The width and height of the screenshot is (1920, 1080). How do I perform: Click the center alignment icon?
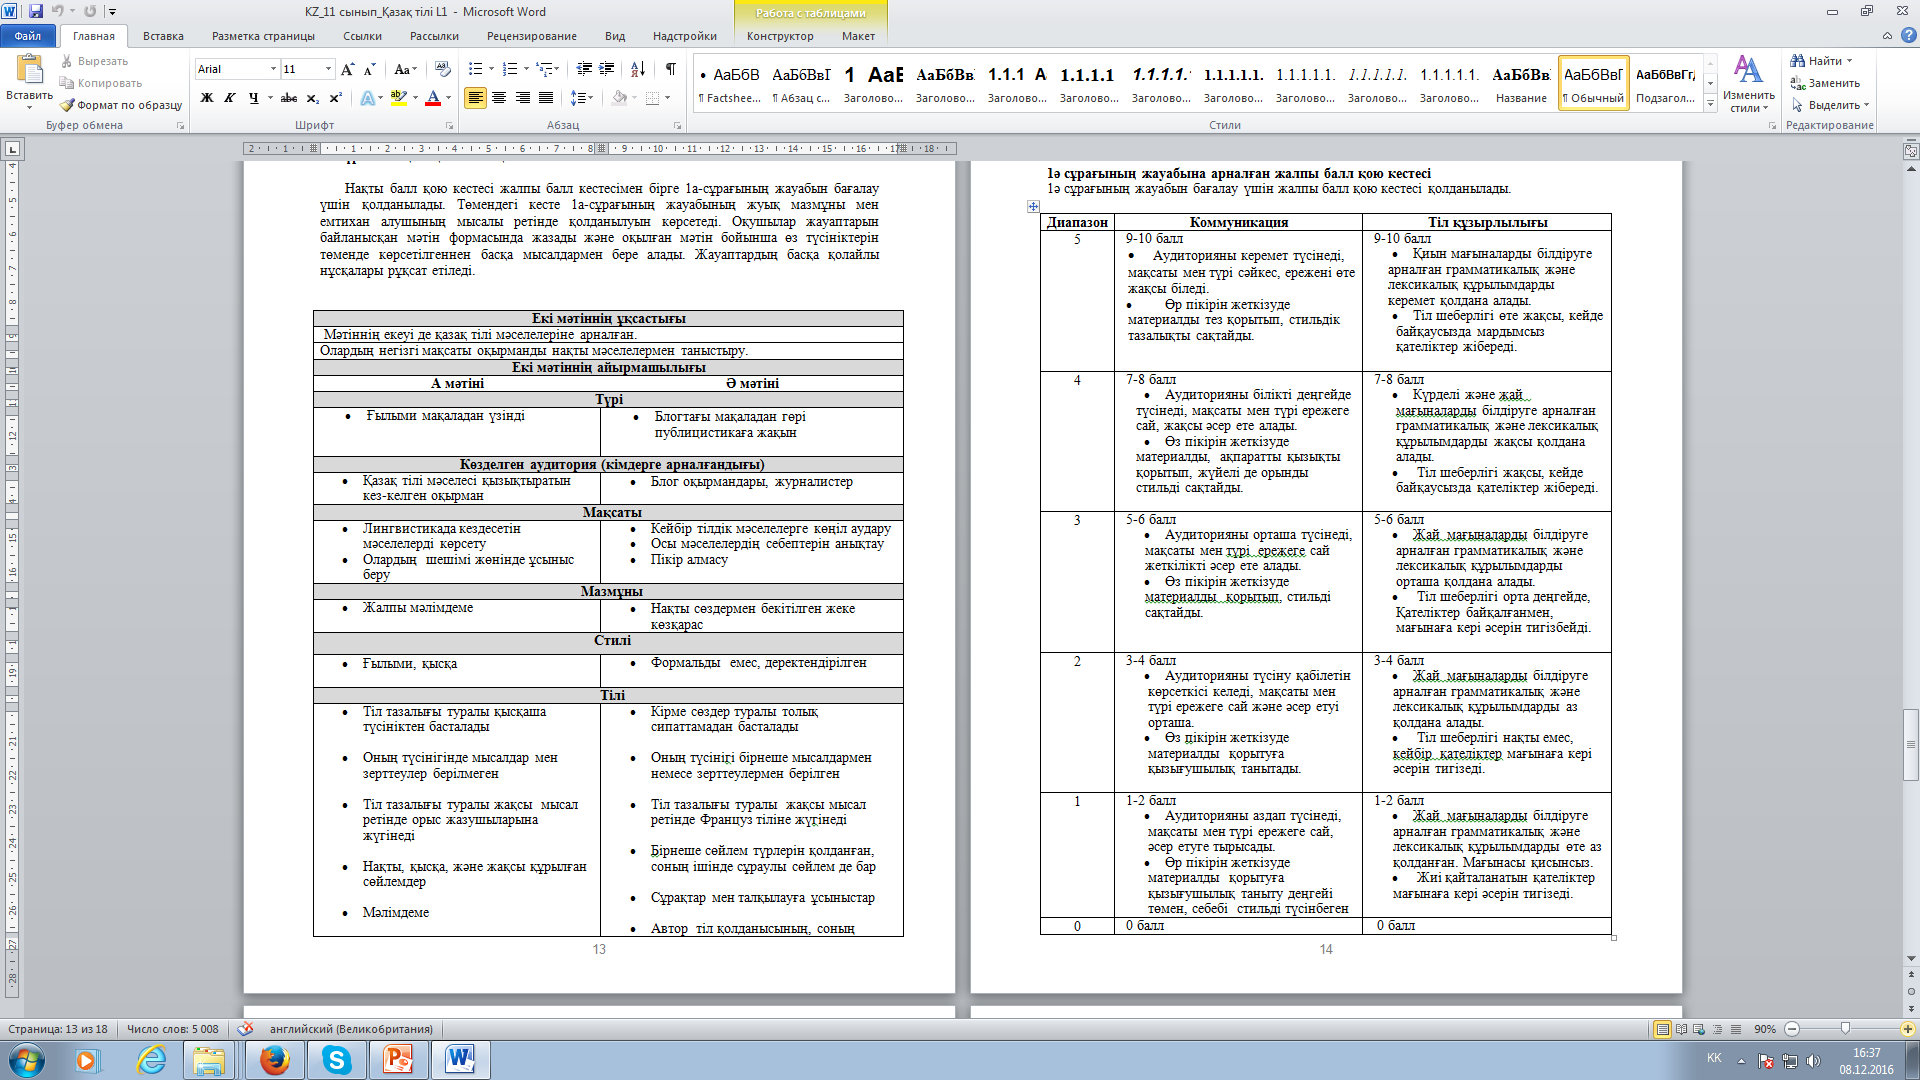[x=499, y=98]
